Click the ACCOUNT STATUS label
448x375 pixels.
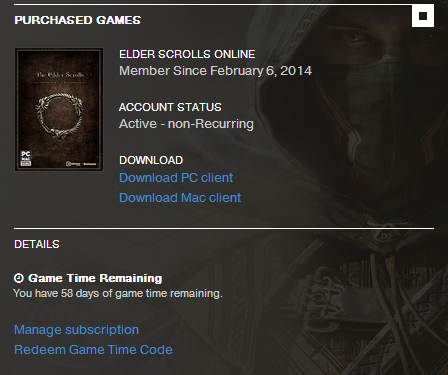(x=170, y=107)
